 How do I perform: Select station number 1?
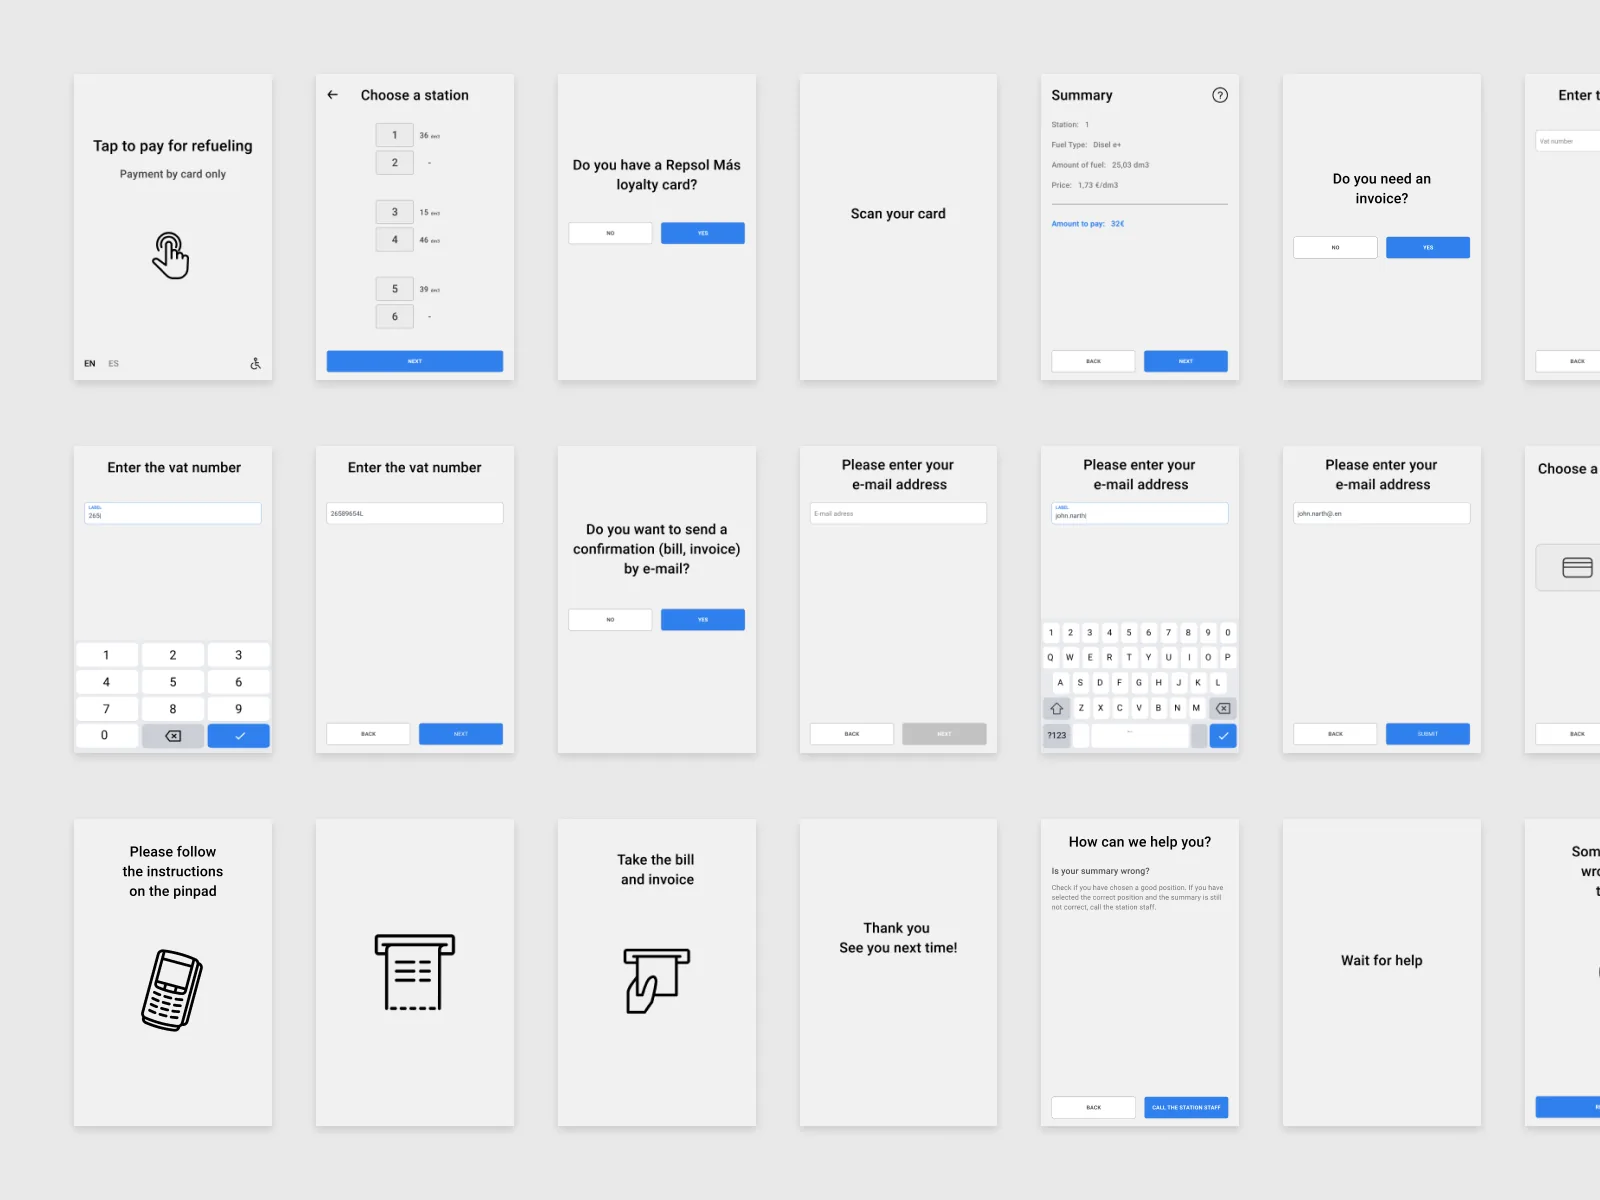395,135
